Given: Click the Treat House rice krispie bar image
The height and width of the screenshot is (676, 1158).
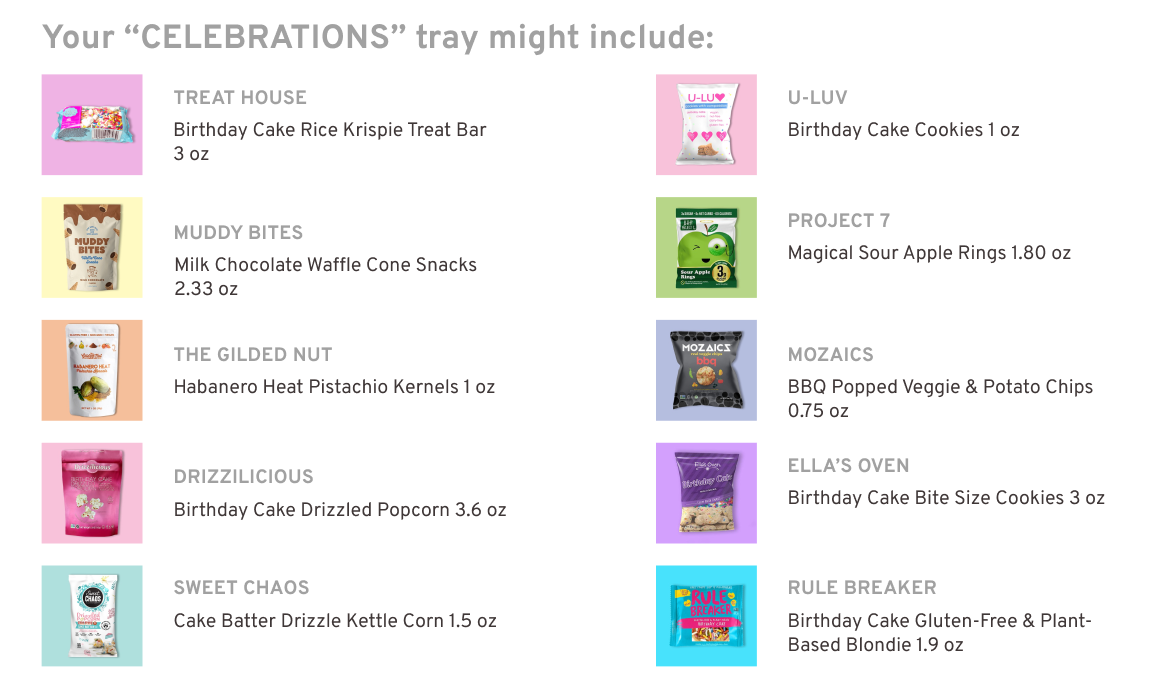Looking at the screenshot, I should pyautogui.click(x=92, y=125).
